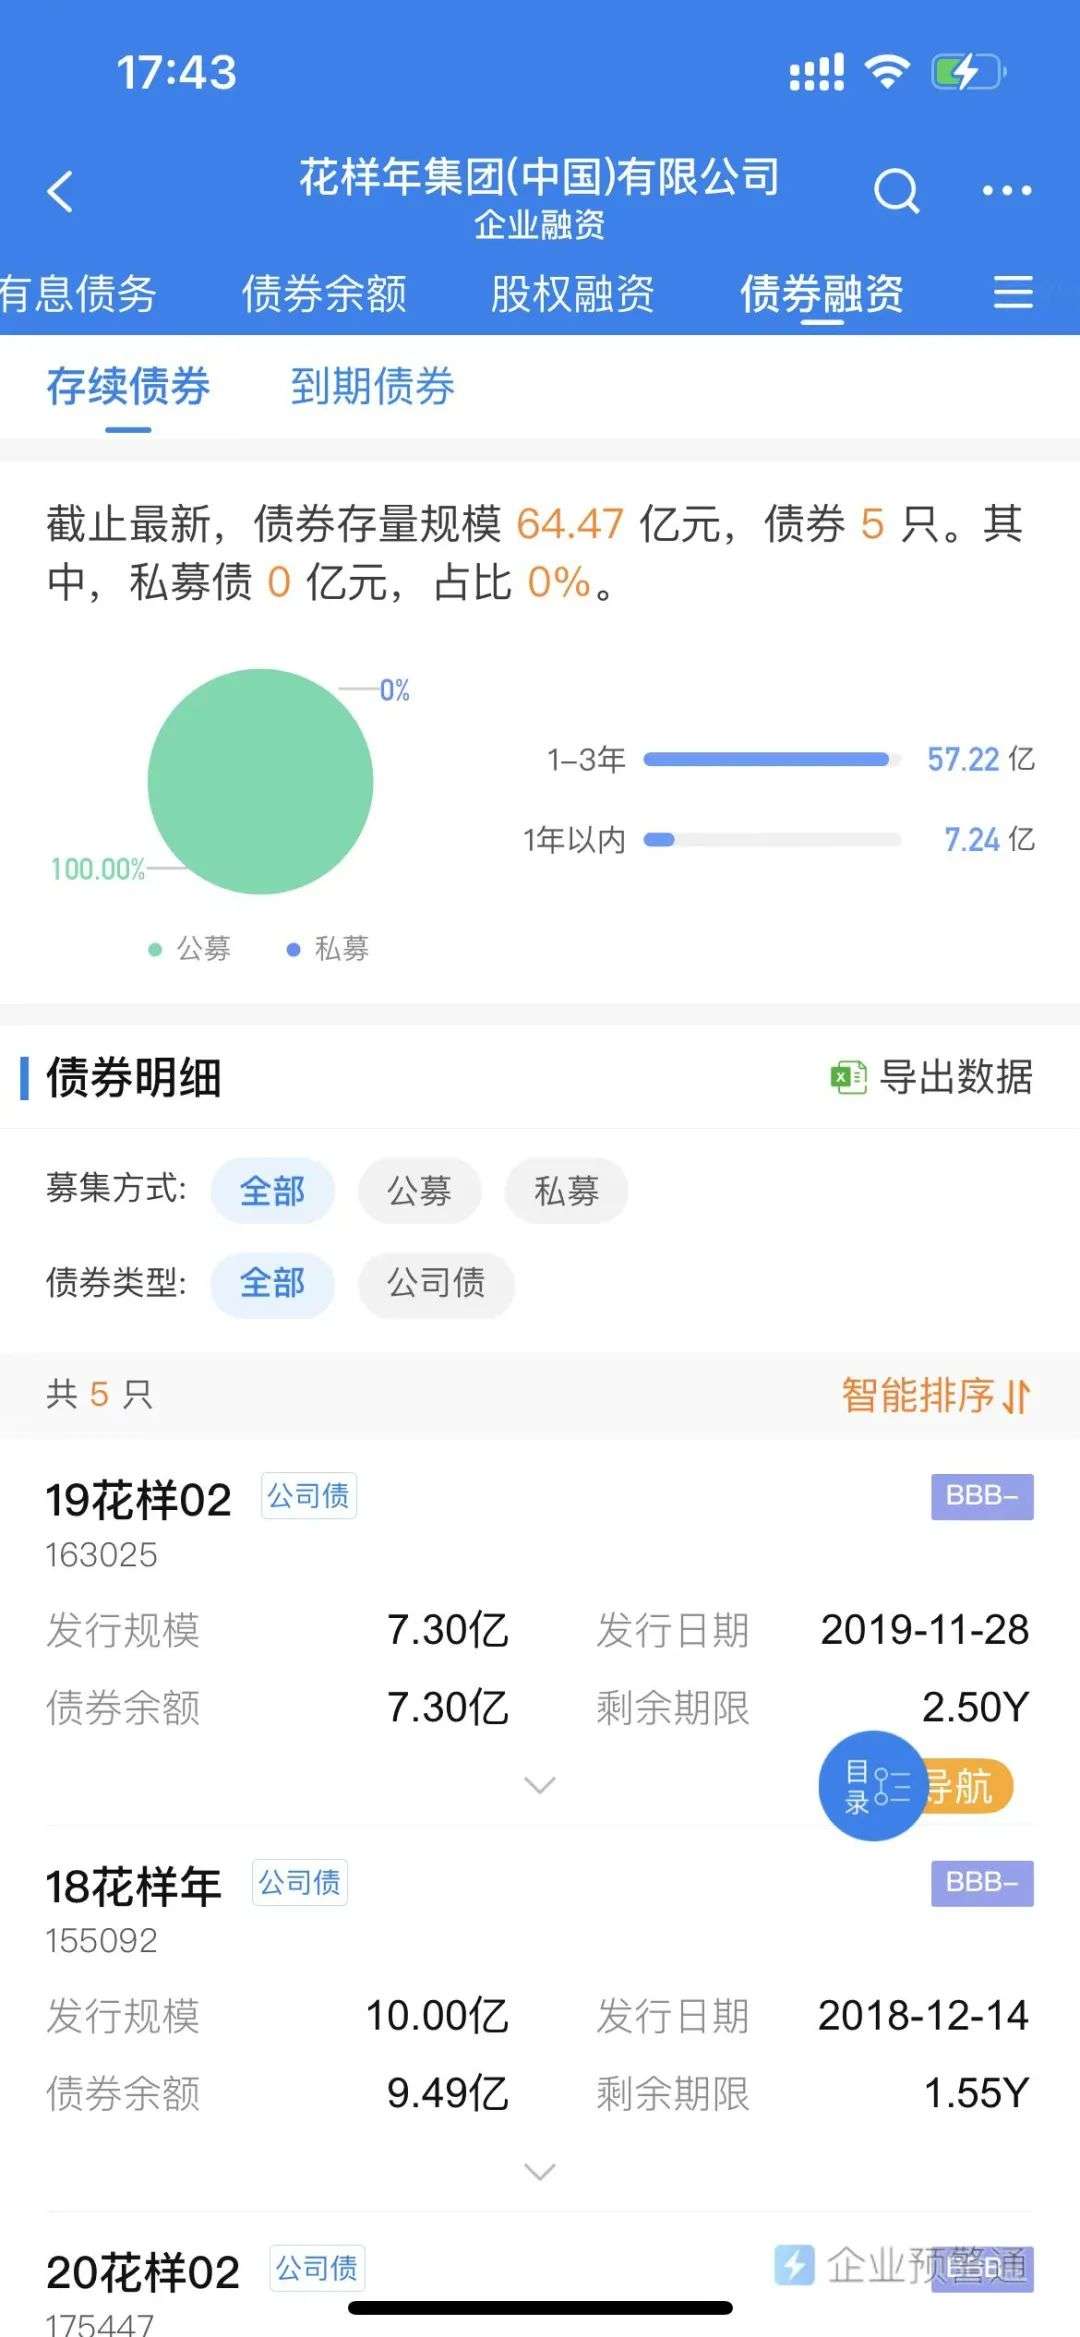1080x2337 pixels.
Task: Click the 1年以内 maturity bar
Action: 772,840
